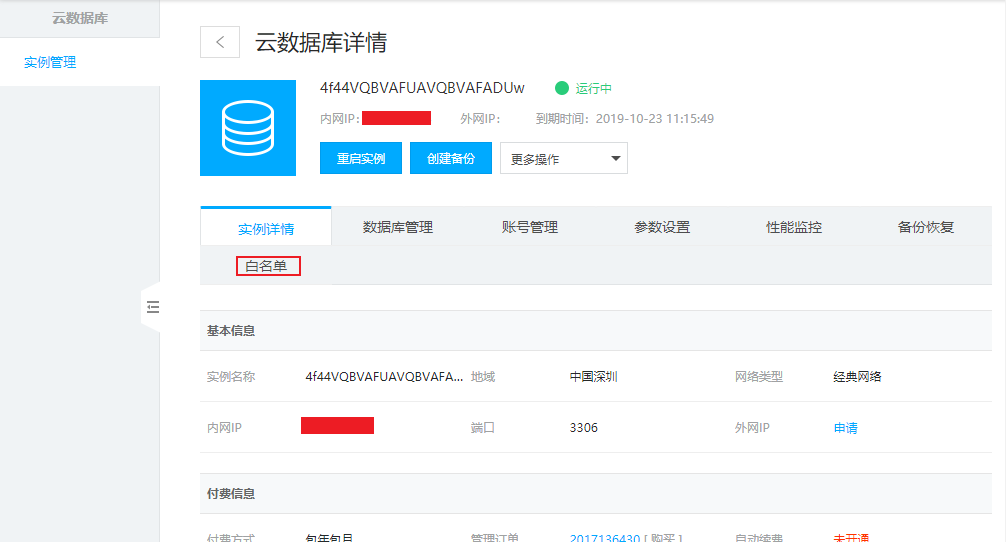View the 性能监控 tab
The width and height of the screenshot is (1006, 542).
pos(793,227)
